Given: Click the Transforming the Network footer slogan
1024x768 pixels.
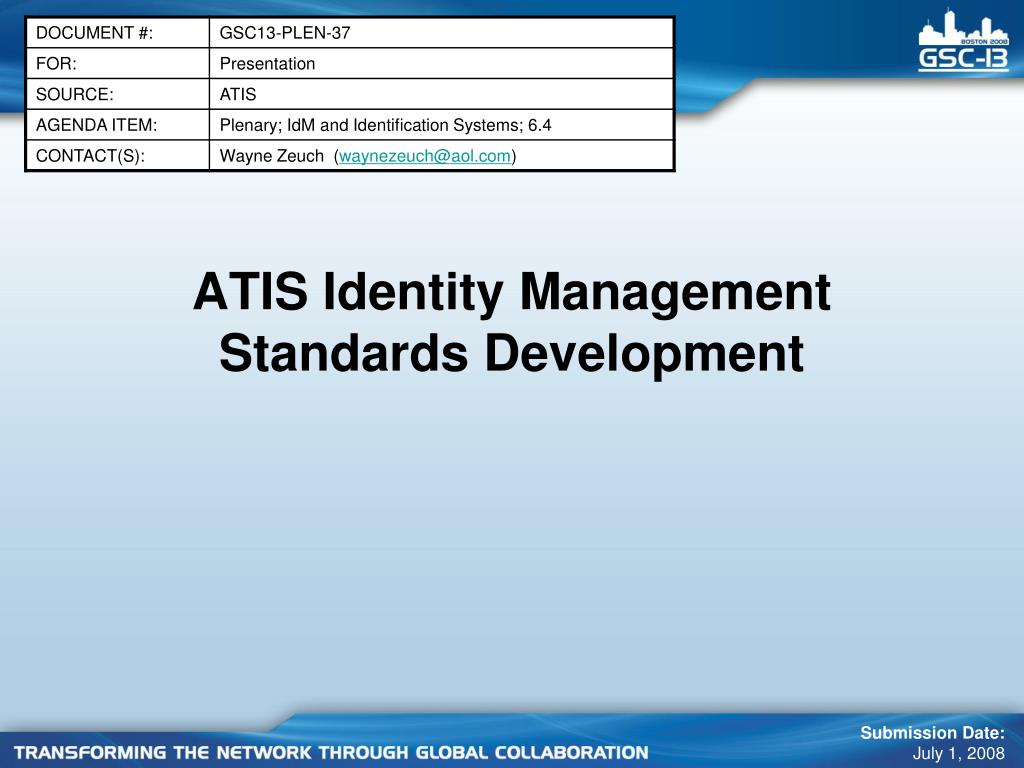Looking at the screenshot, I should (331, 752).
